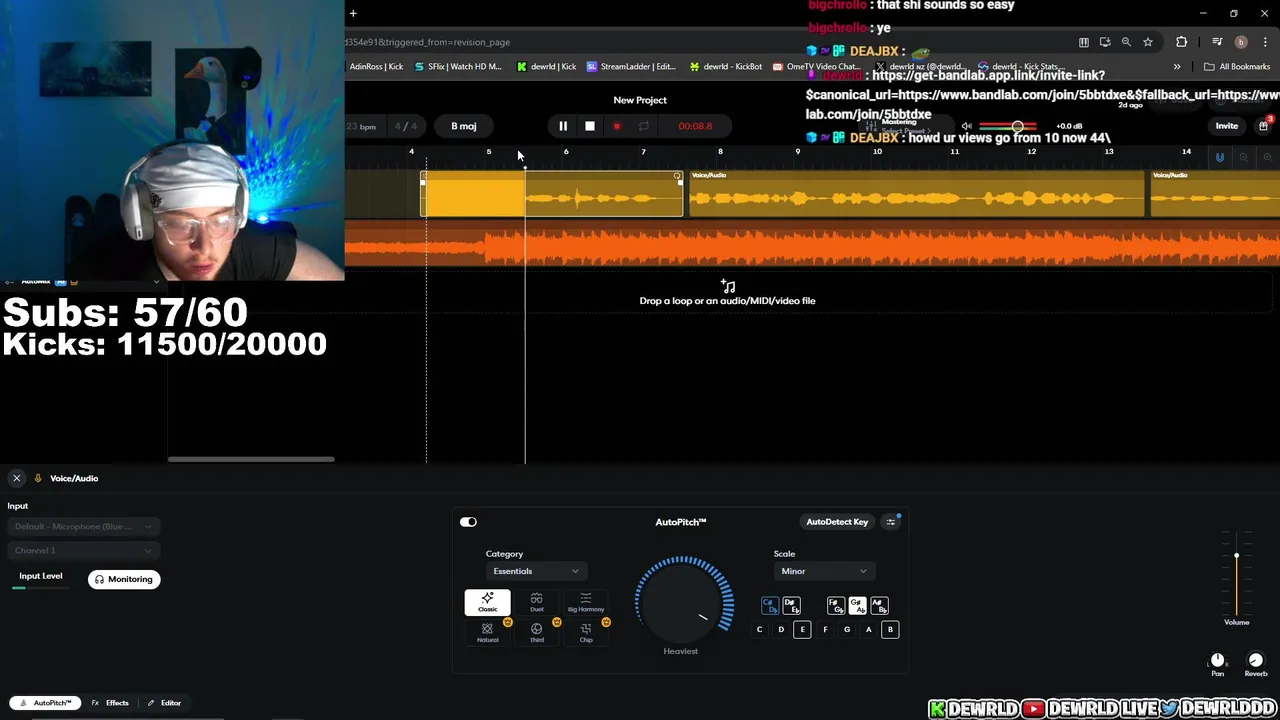Open the AdinRoss | Kick bookmark

[376, 67]
